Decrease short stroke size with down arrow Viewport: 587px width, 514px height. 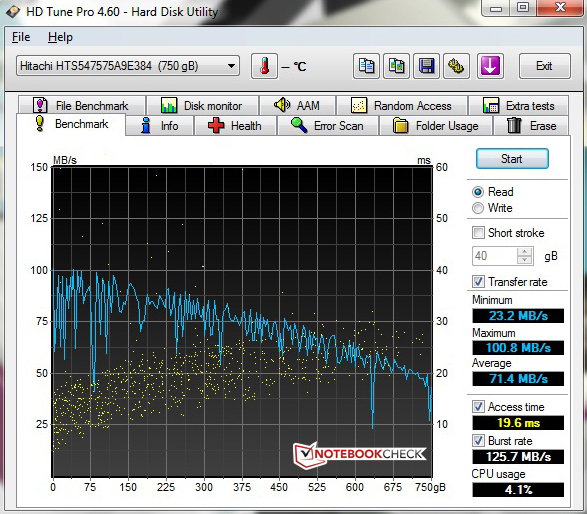pyautogui.click(x=524, y=260)
